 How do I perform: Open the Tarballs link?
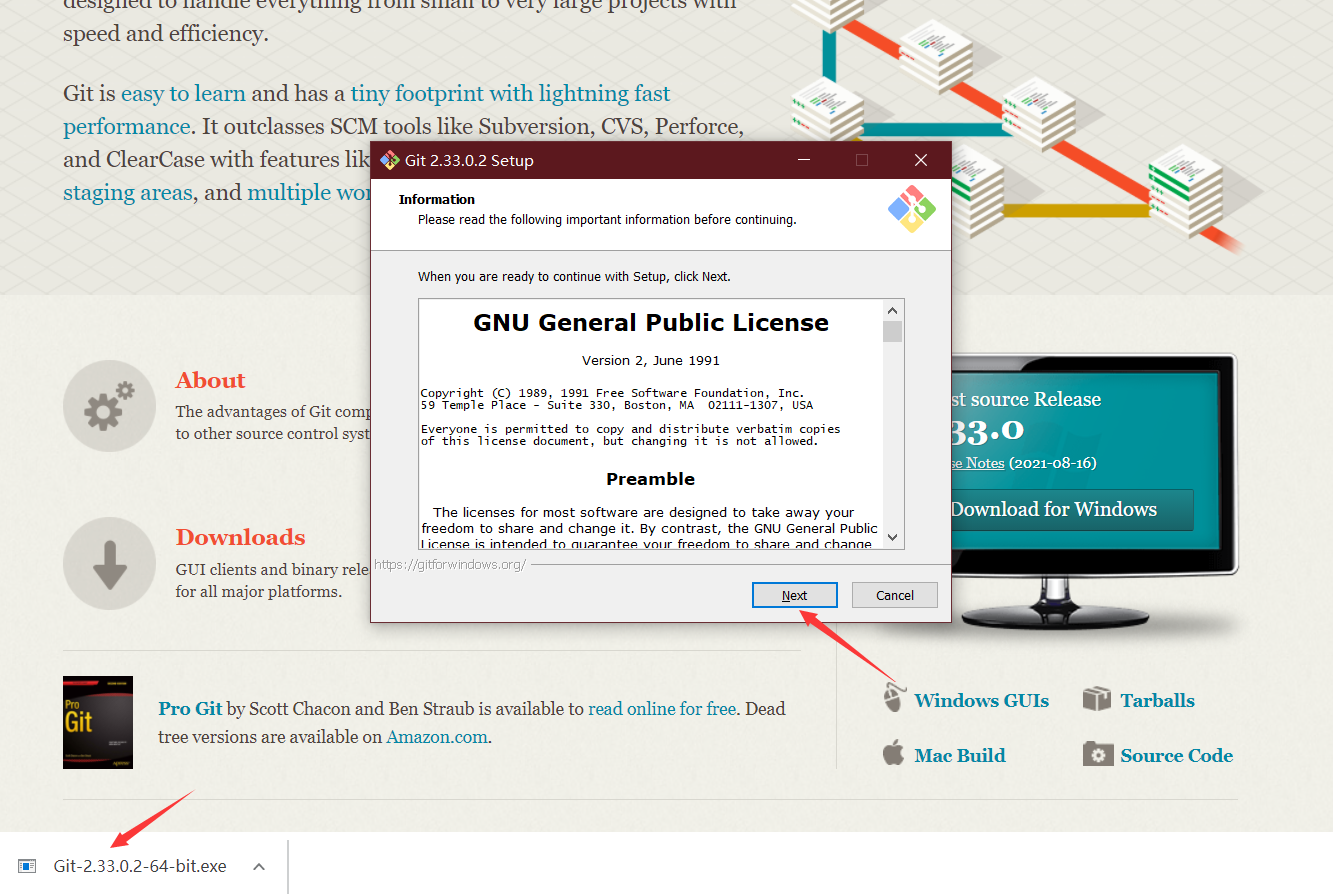tap(1157, 700)
